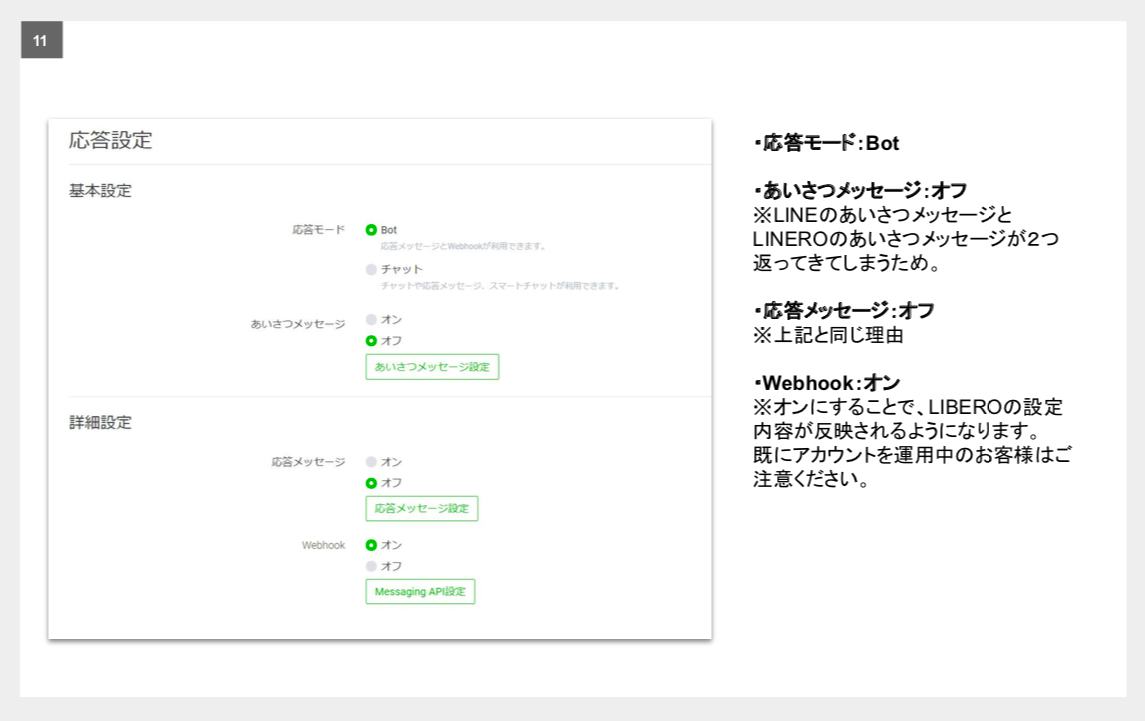Click the 詳細設定 section heading

click(100, 423)
